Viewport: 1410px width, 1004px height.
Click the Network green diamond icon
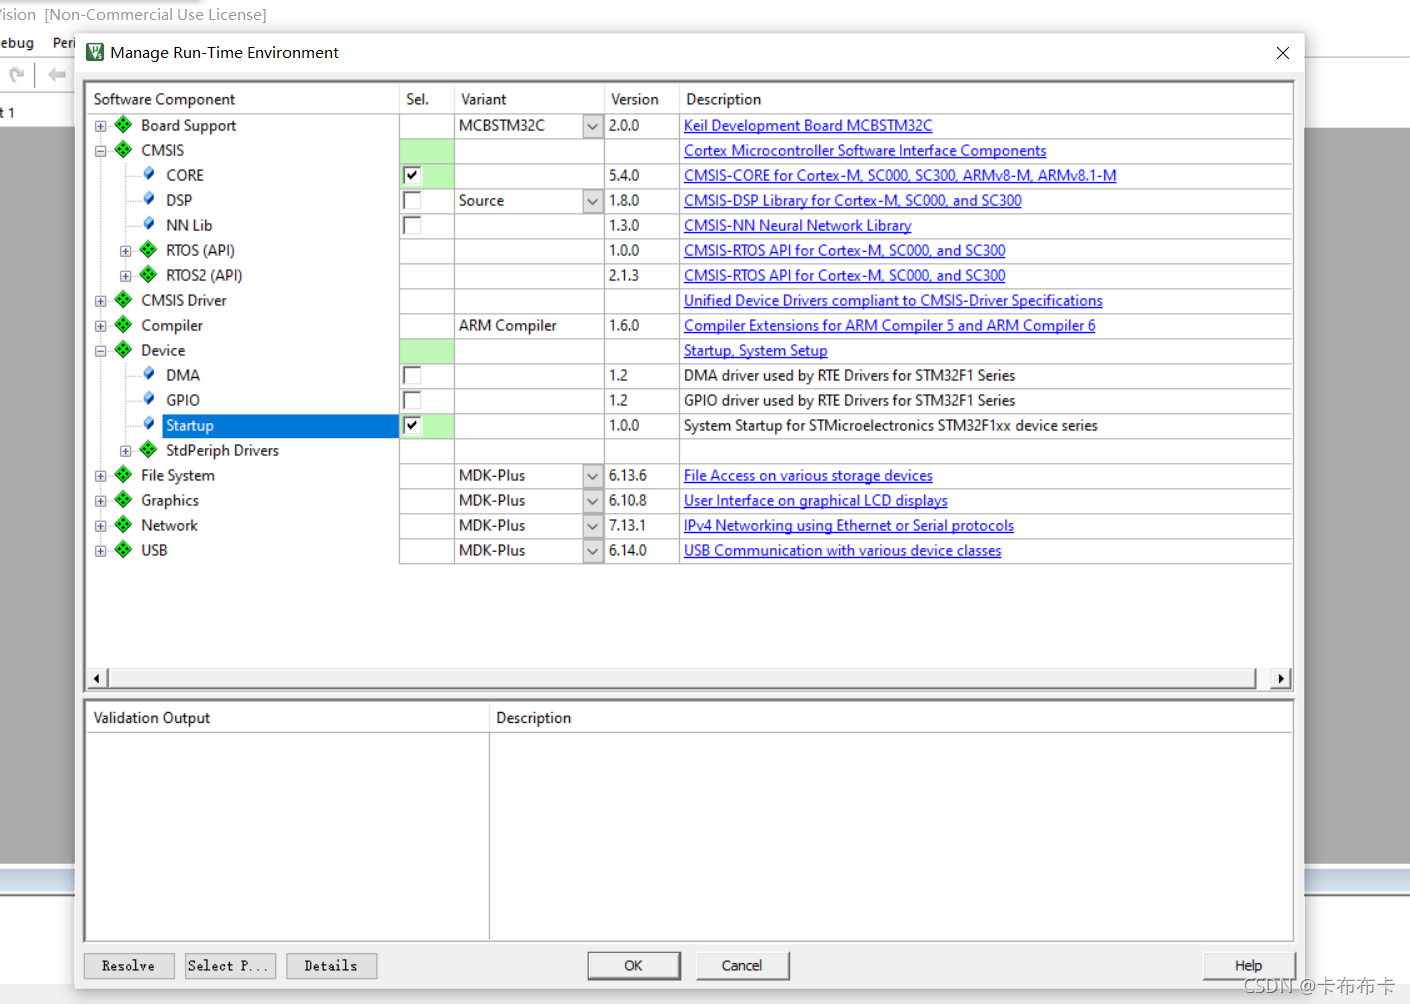tap(123, 524)
